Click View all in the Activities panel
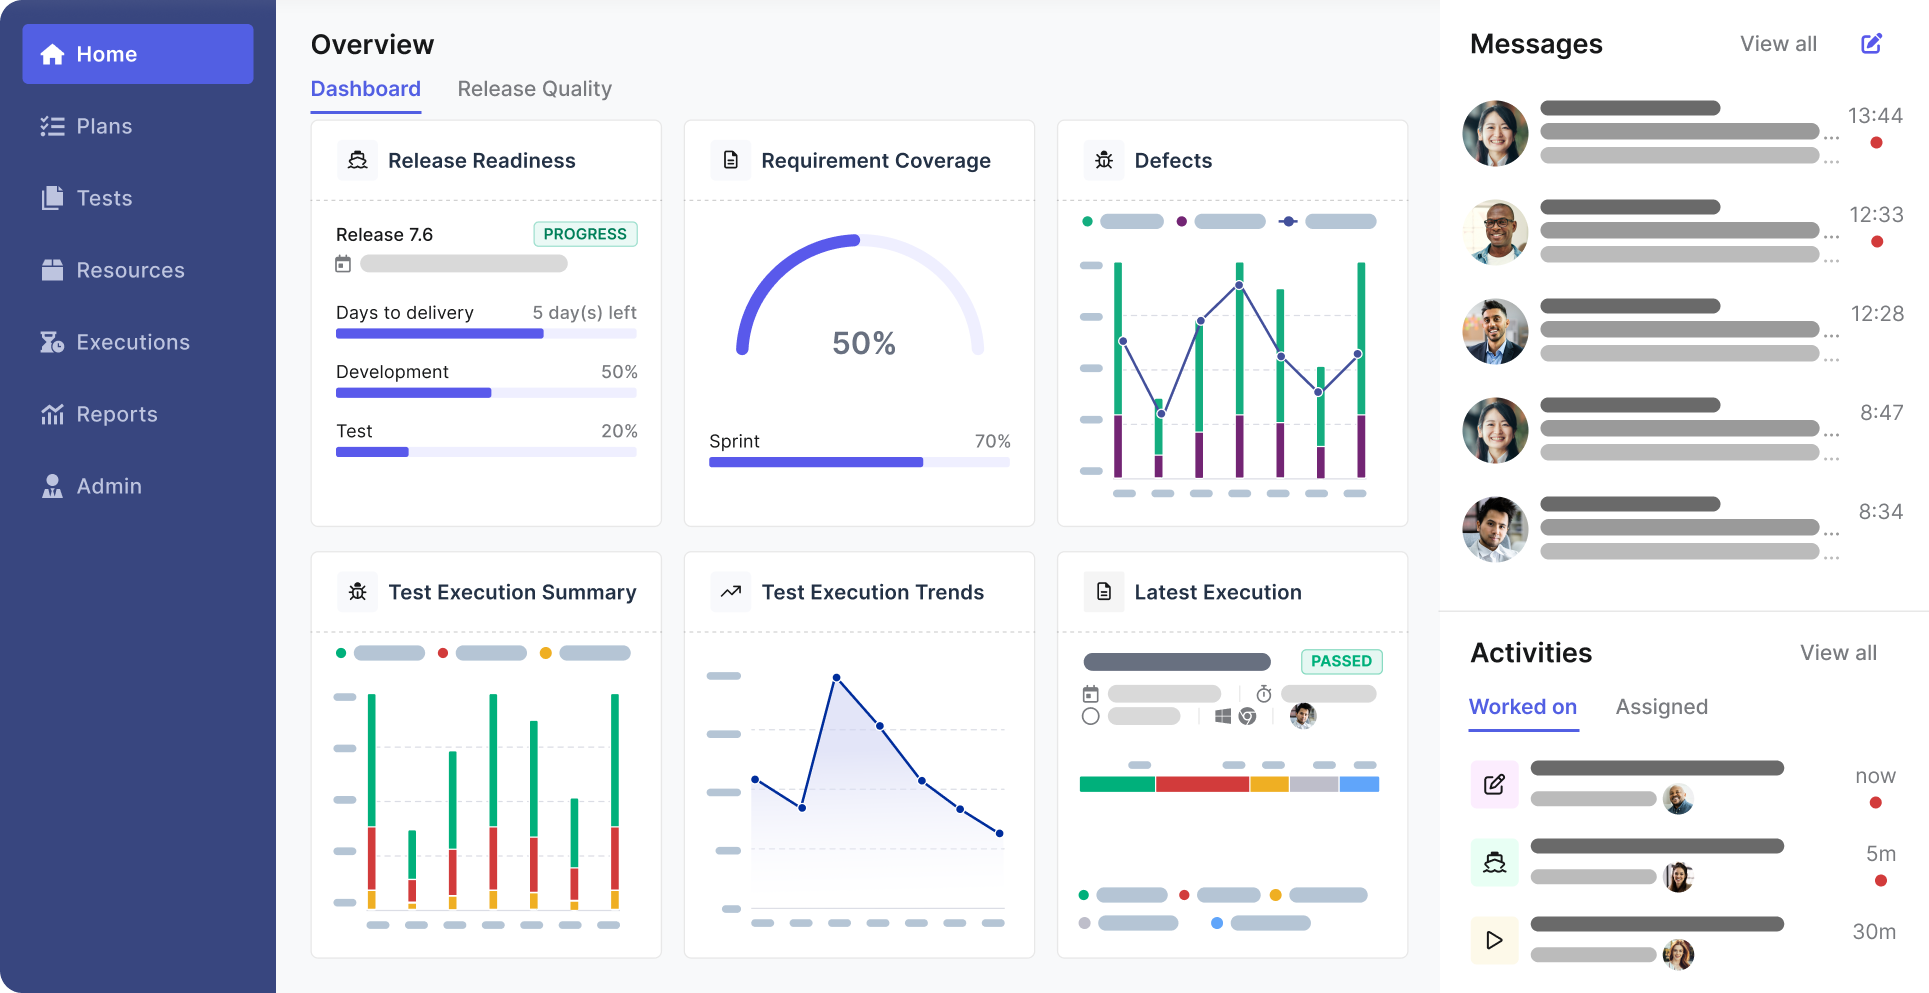Viewport: 1929px width, 993px height. [x=1838, y=652]
